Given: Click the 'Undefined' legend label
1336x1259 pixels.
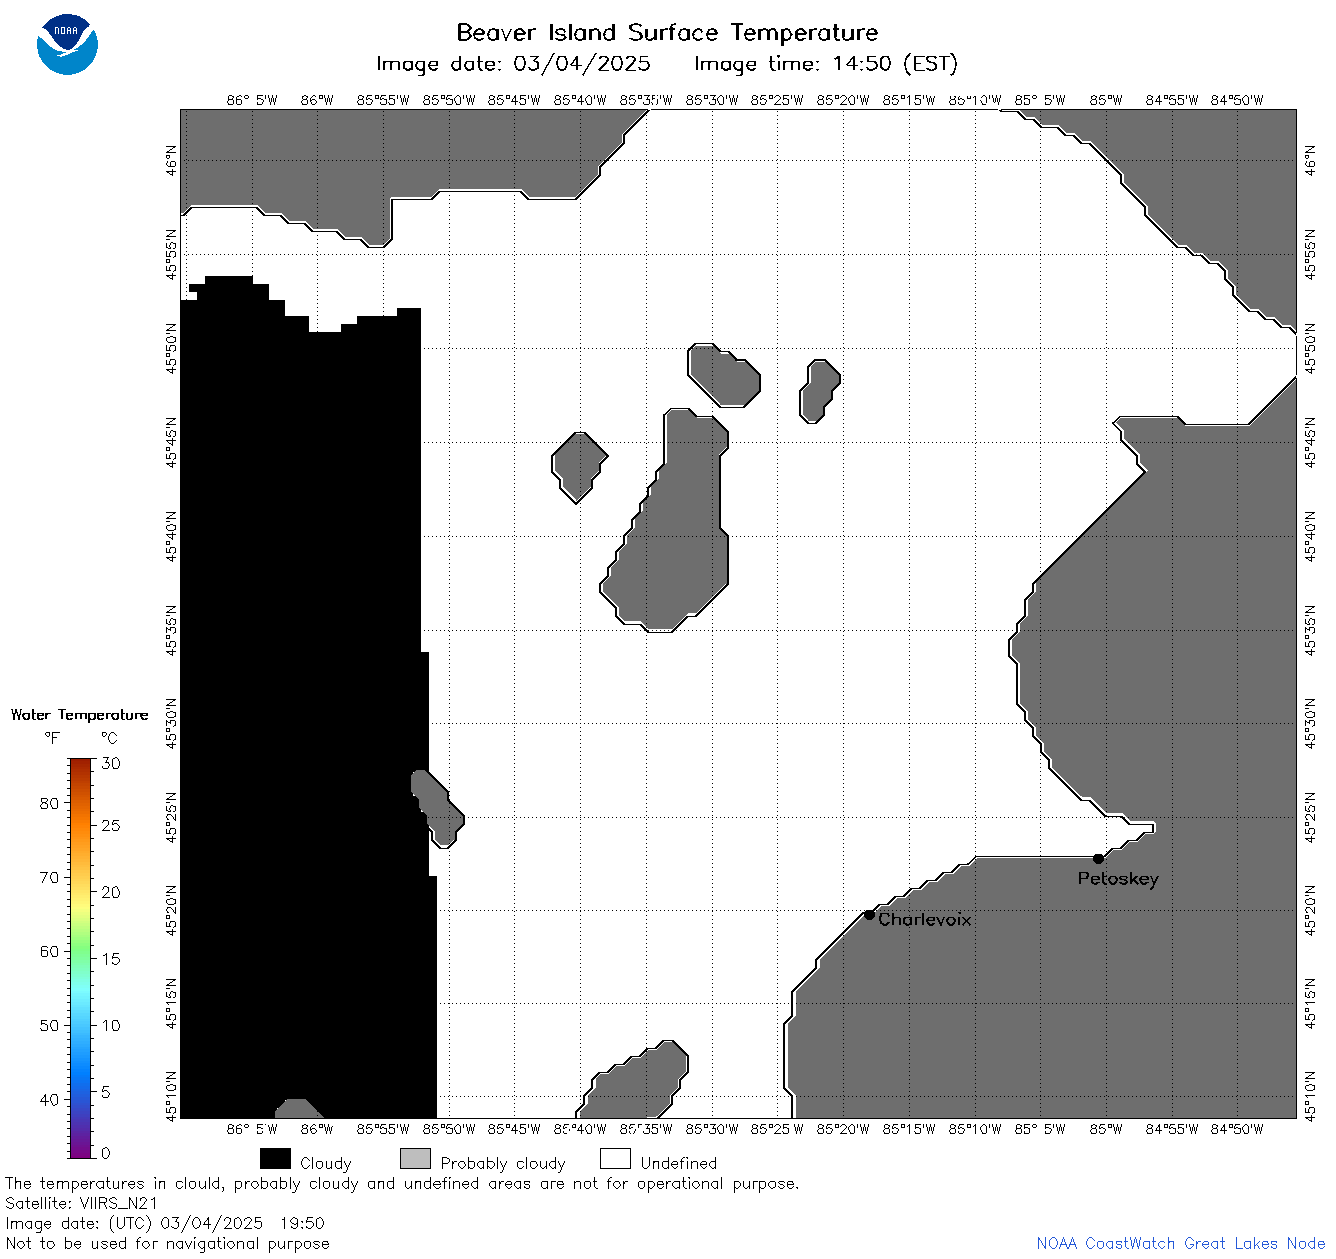Looking at the screenshot, I should point(679,1163).
